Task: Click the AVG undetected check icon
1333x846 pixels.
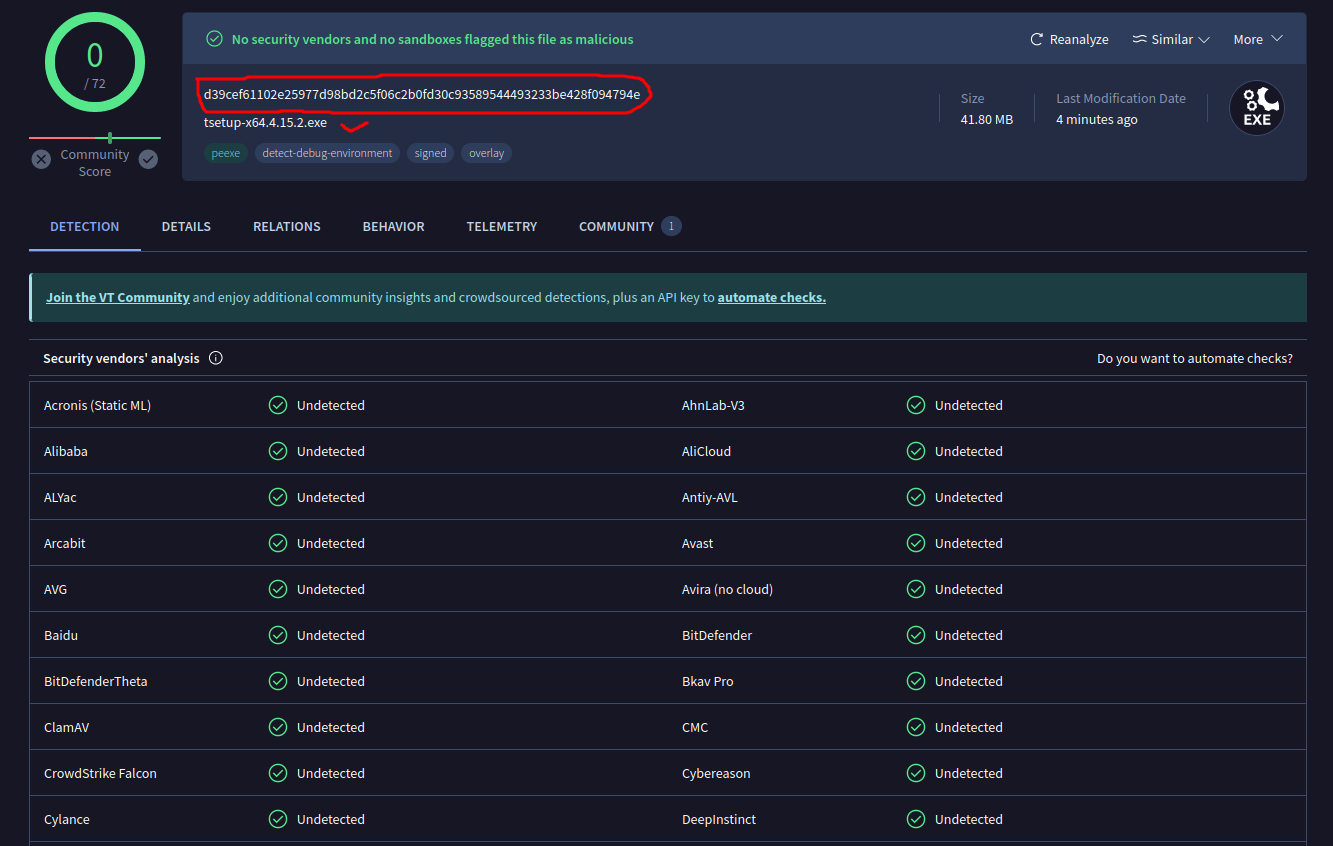Action: (x=278, y=589)
